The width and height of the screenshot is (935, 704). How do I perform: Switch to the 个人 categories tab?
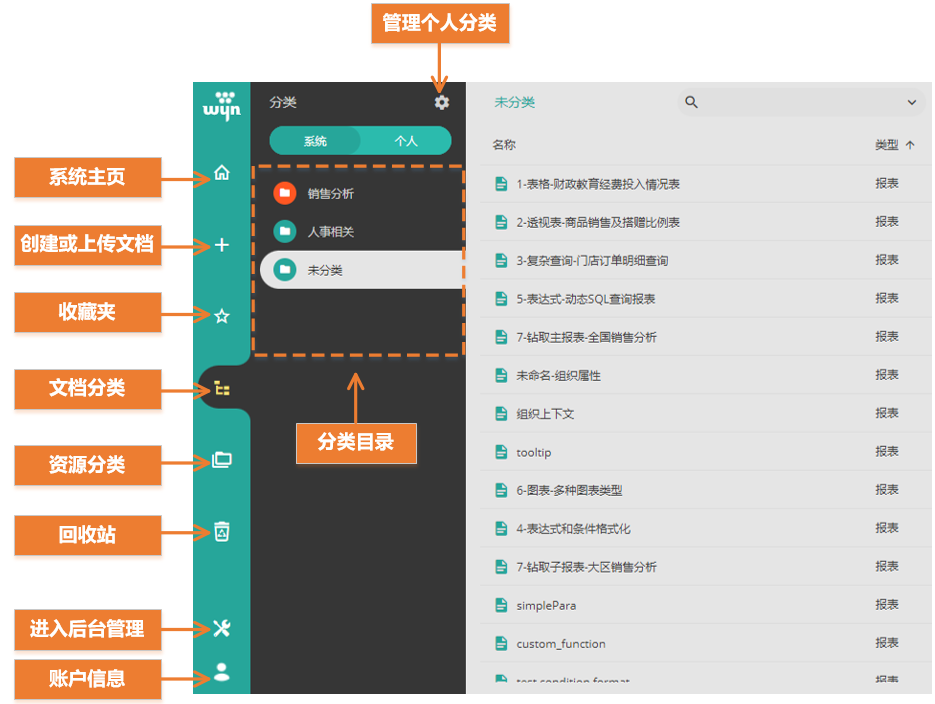406,141
